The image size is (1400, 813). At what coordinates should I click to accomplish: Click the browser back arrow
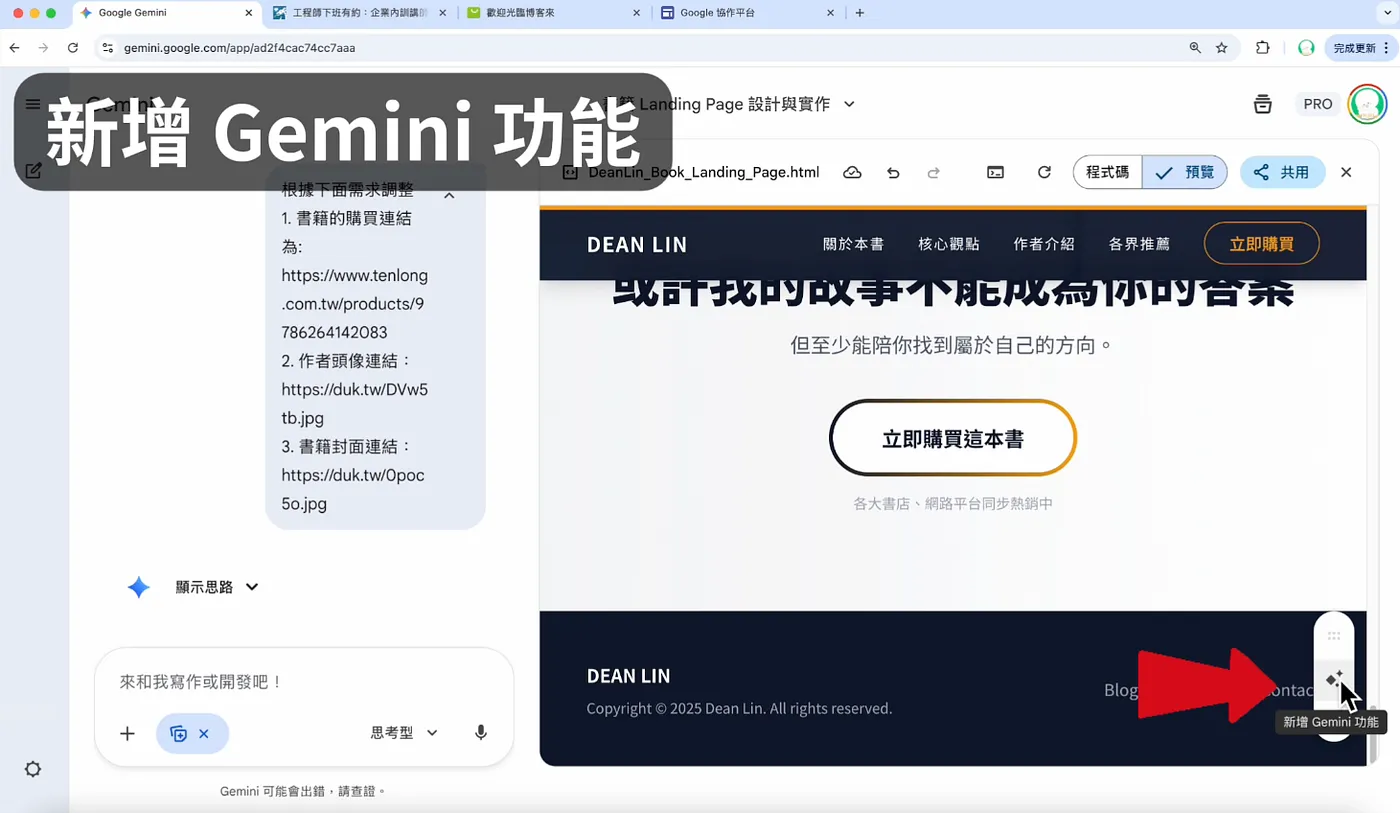pyautogui.click(x=14, y=47)
